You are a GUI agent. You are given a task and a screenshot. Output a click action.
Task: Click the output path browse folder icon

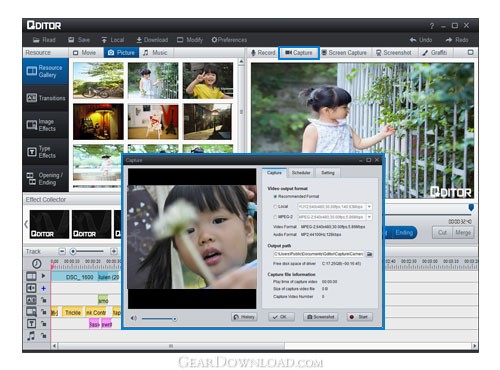tap(369, 254)
